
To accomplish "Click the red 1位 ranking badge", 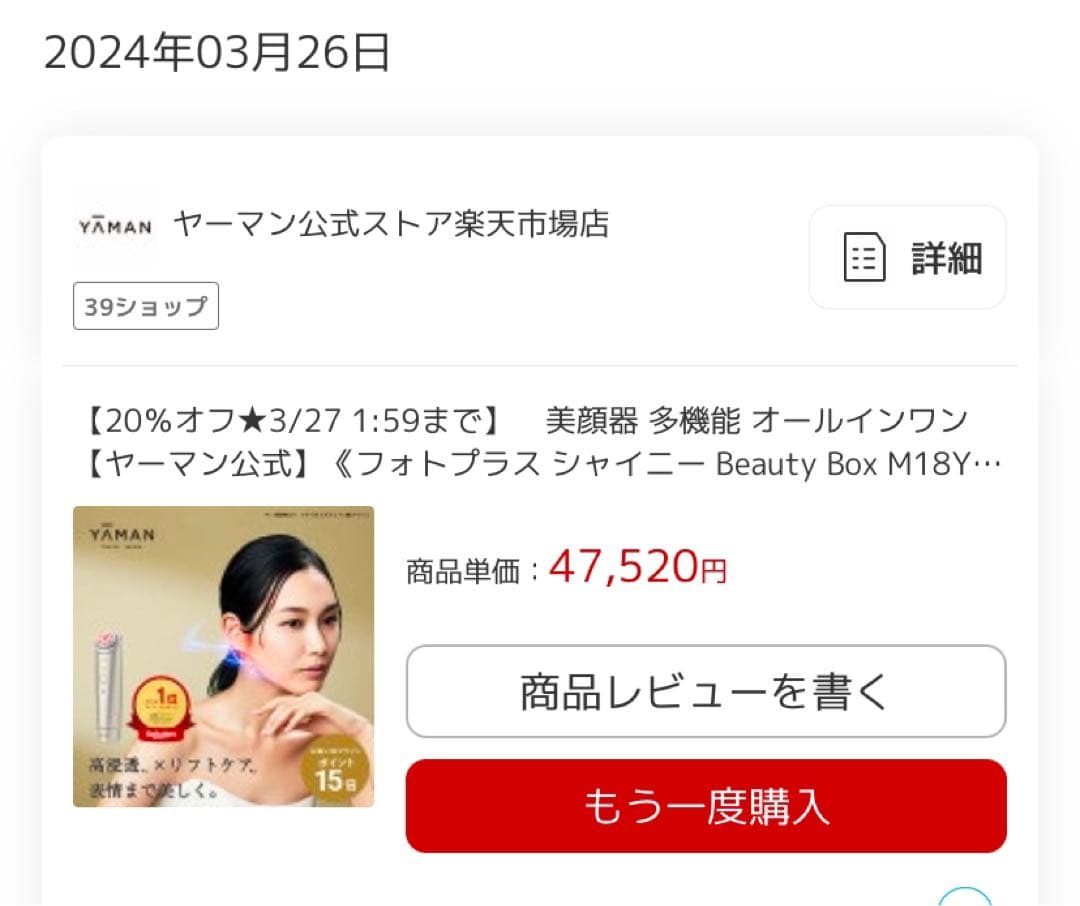I will (160, 708).
